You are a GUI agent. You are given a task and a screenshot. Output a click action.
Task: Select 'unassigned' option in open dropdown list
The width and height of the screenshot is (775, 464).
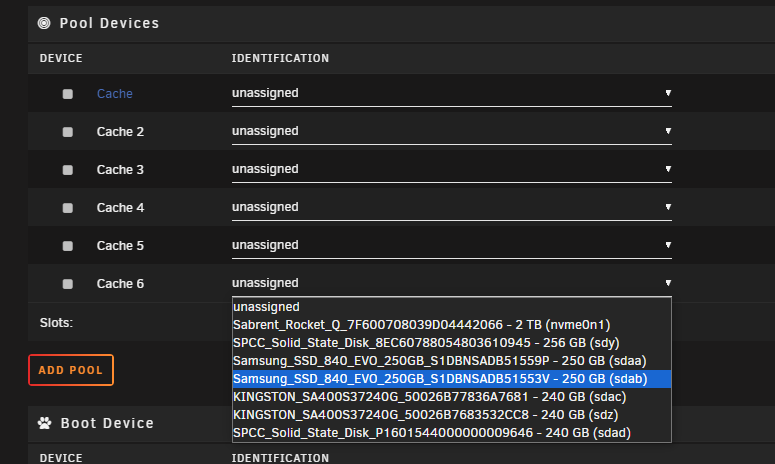452,307
